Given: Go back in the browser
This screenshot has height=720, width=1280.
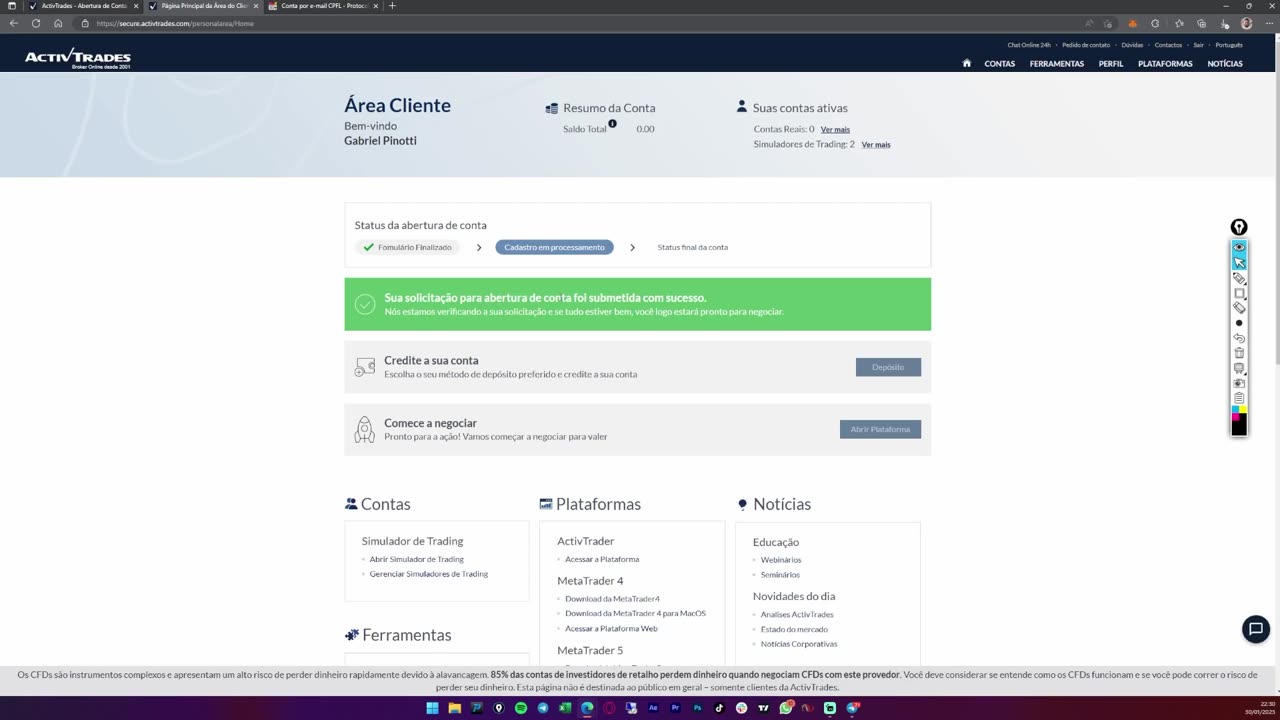Looking at the screenshot, I should point(14,23).
